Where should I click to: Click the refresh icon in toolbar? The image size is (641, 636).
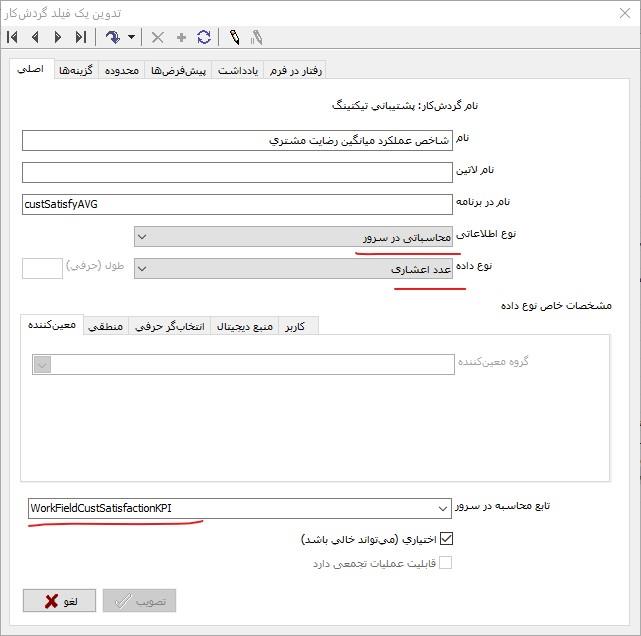pos(204,38)
